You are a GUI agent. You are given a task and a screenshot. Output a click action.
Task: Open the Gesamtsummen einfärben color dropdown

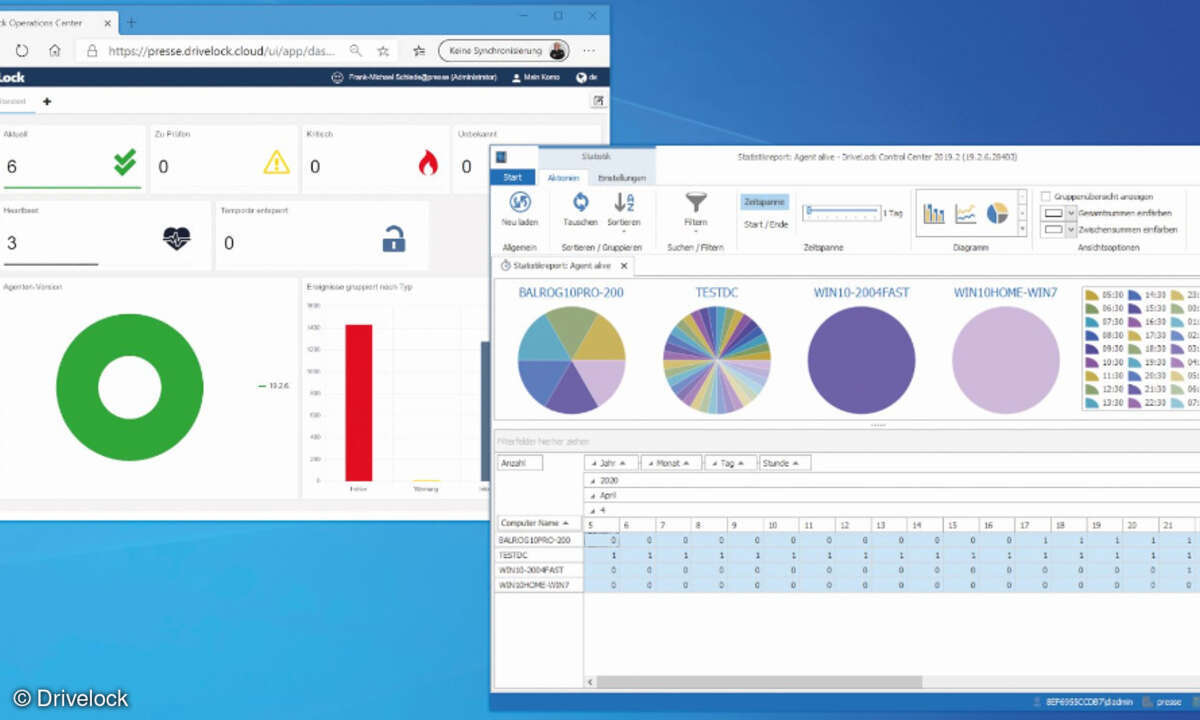point(1071,213)
